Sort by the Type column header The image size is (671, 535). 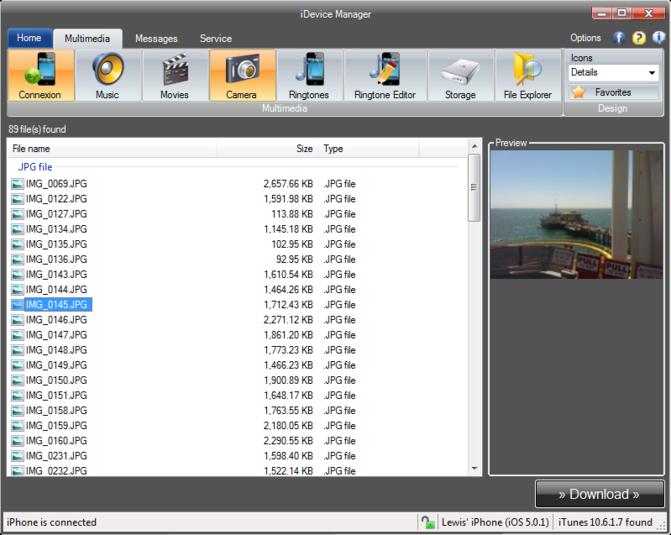pos(368,149)
